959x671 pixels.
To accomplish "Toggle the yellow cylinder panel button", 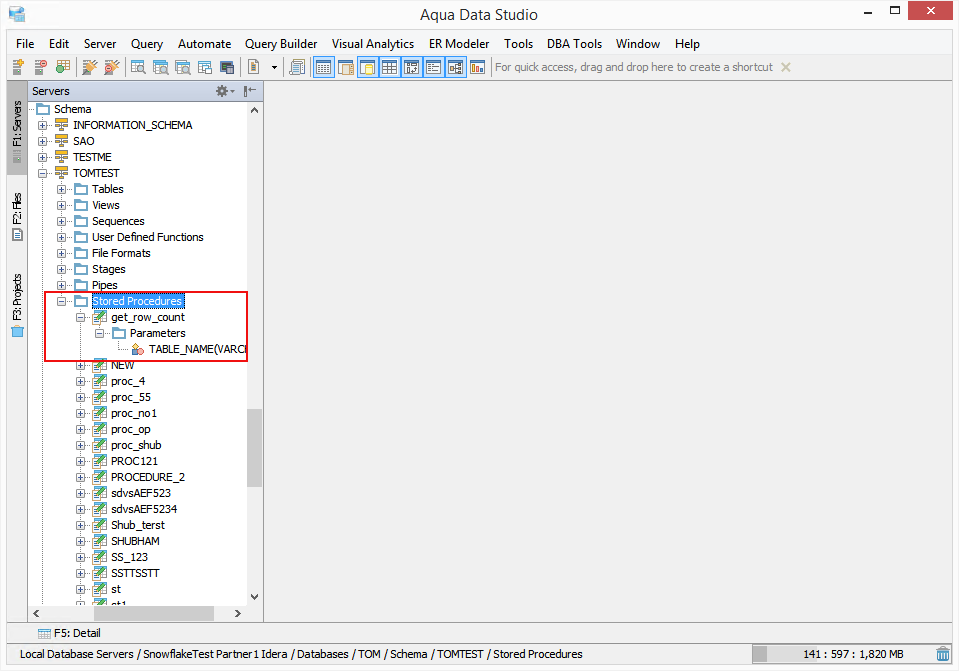I will pyautogui.click(x=368, y=67).
